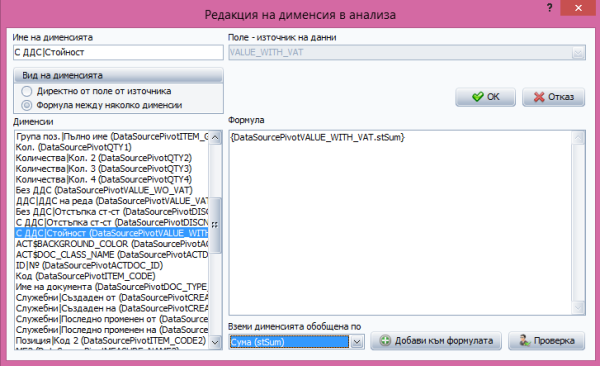Select 'Кол. (DataSourcePivotQTY1)' list item
This screenshot has height=366, width=600.
112,147
